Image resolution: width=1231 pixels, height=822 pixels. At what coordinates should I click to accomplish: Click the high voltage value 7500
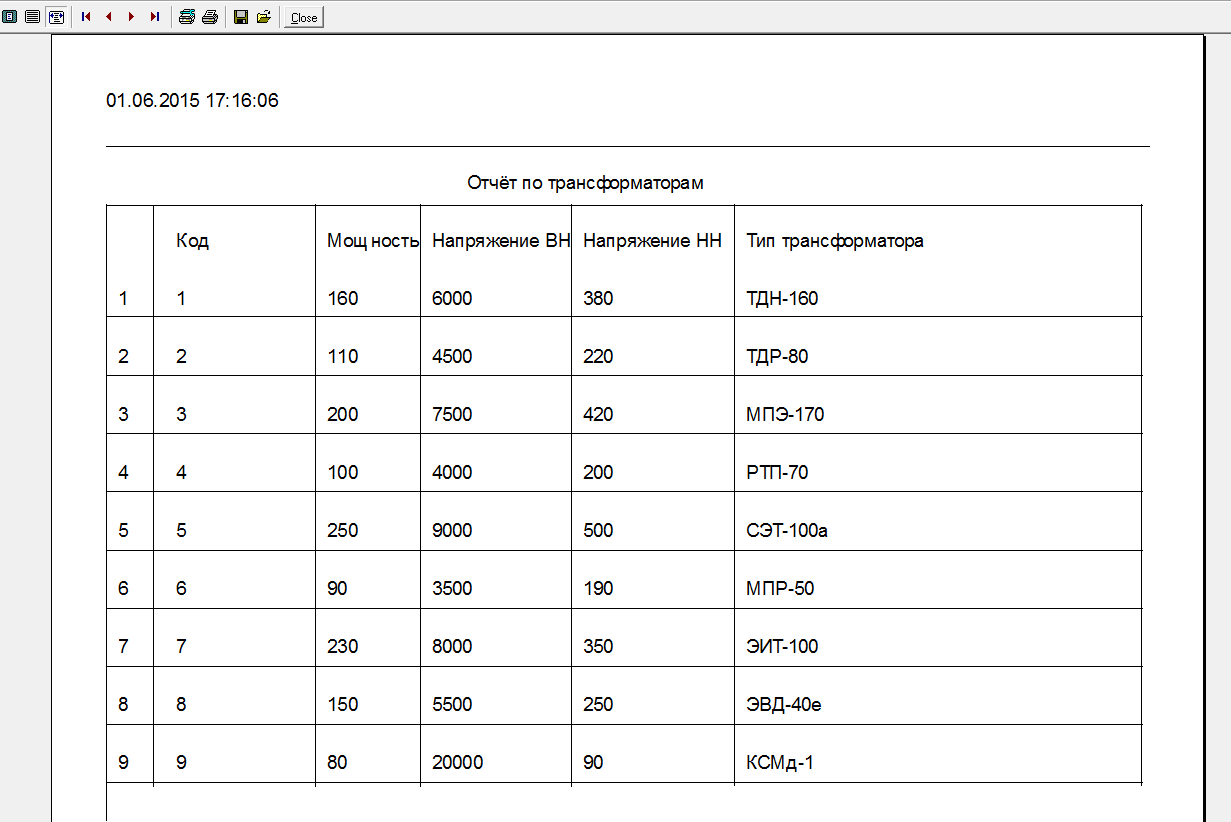point(452,414)
